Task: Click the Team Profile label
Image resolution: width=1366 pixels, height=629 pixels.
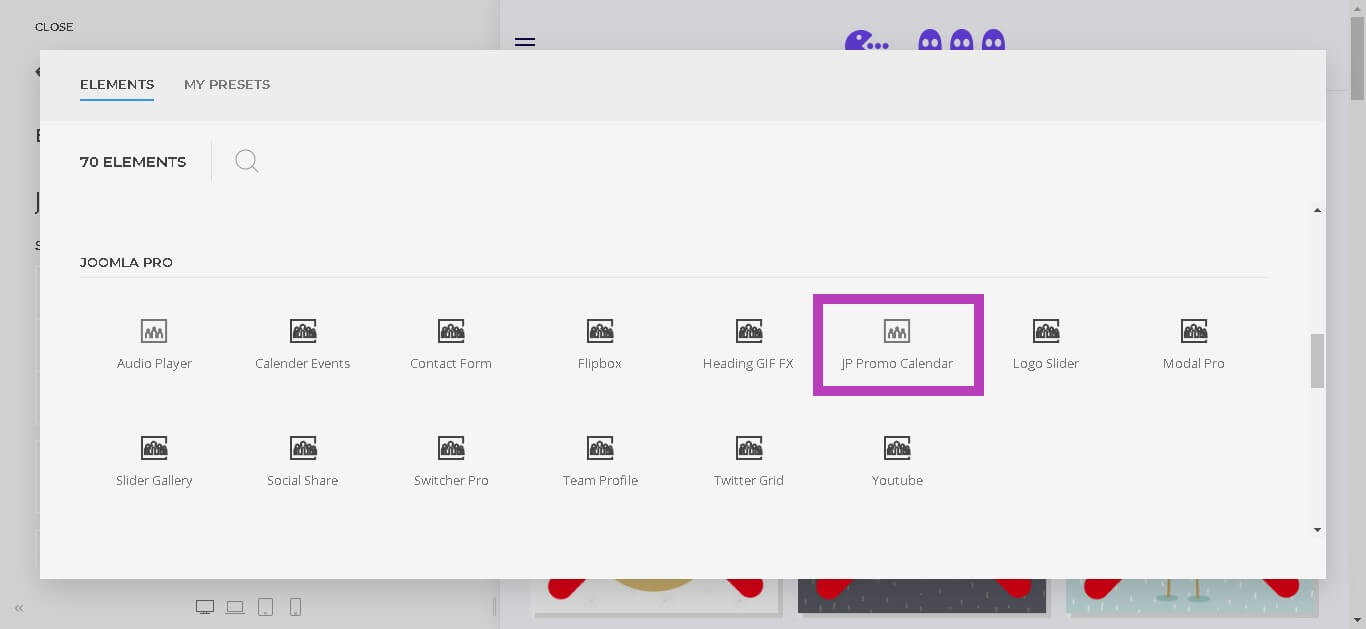Action: click(x=600, y=481)
